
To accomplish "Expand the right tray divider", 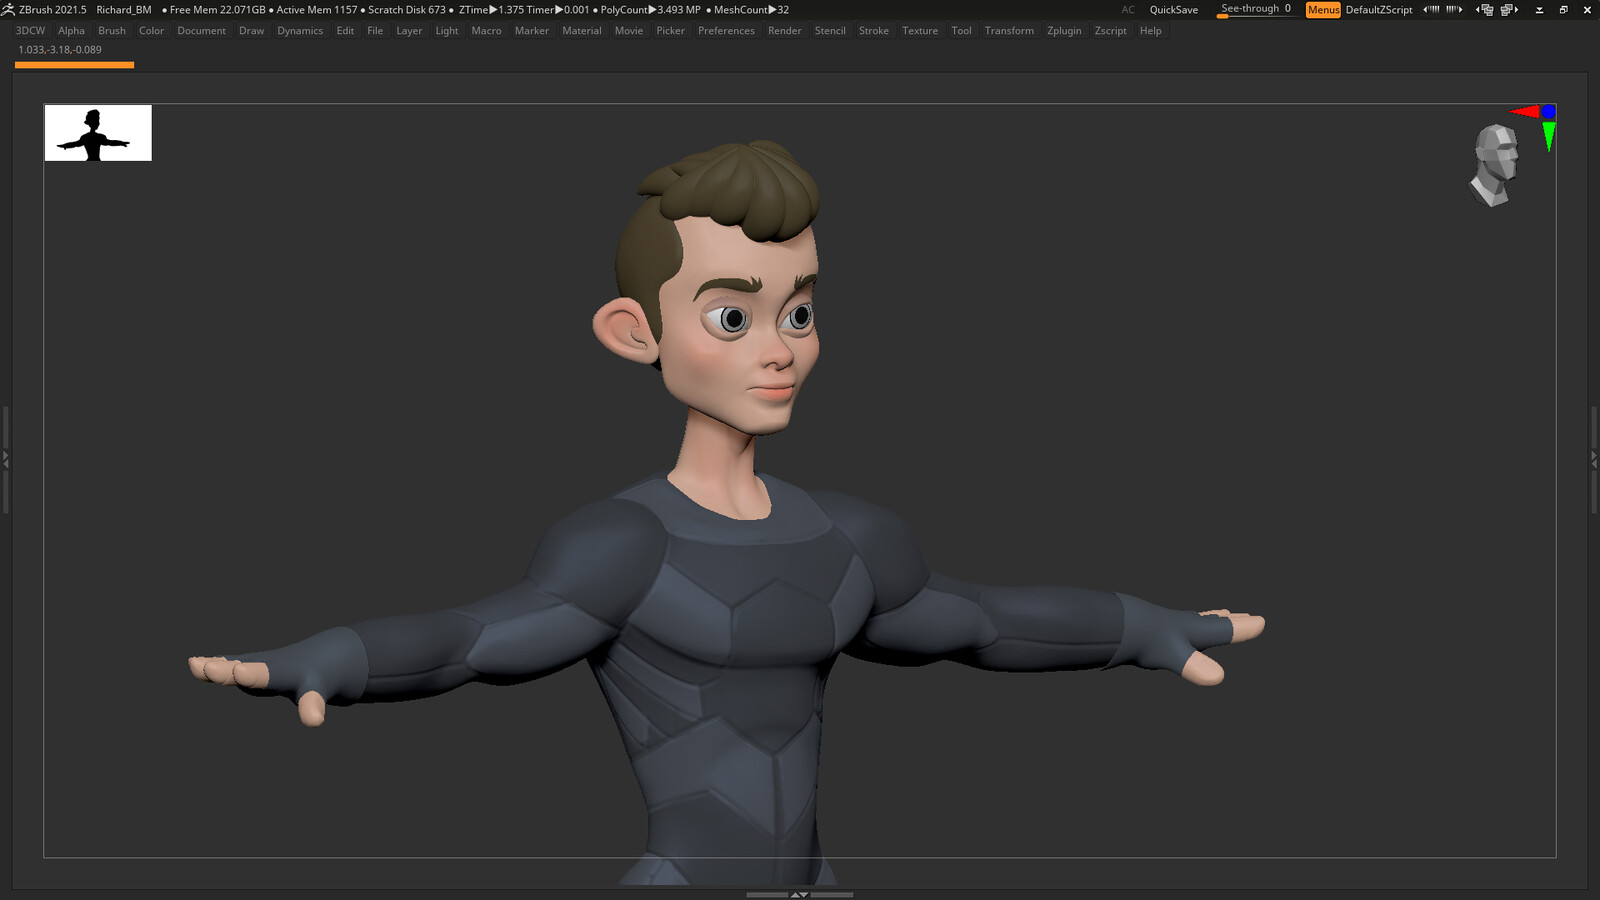I will pyautogui.click(x=1594, y=460).
